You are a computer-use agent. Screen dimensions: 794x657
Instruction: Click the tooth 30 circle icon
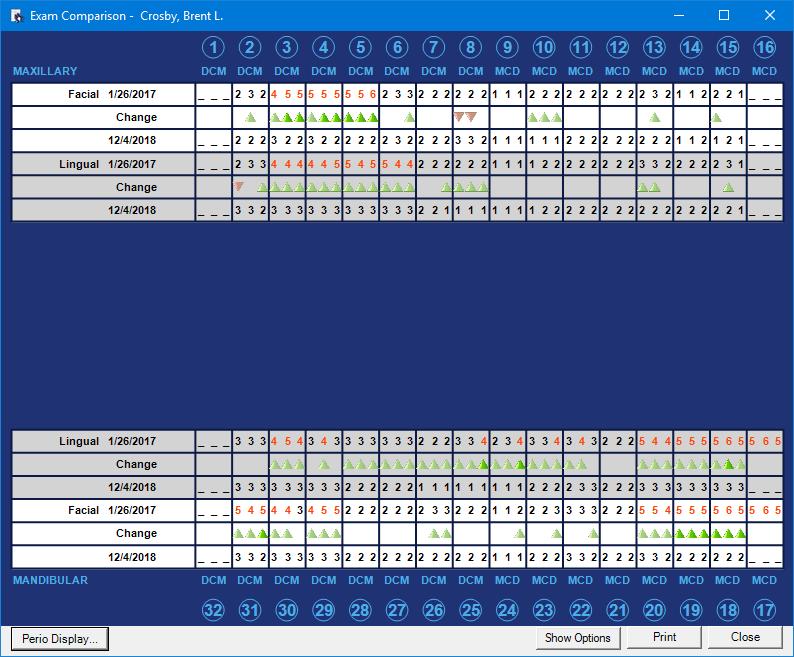[287, 608]
